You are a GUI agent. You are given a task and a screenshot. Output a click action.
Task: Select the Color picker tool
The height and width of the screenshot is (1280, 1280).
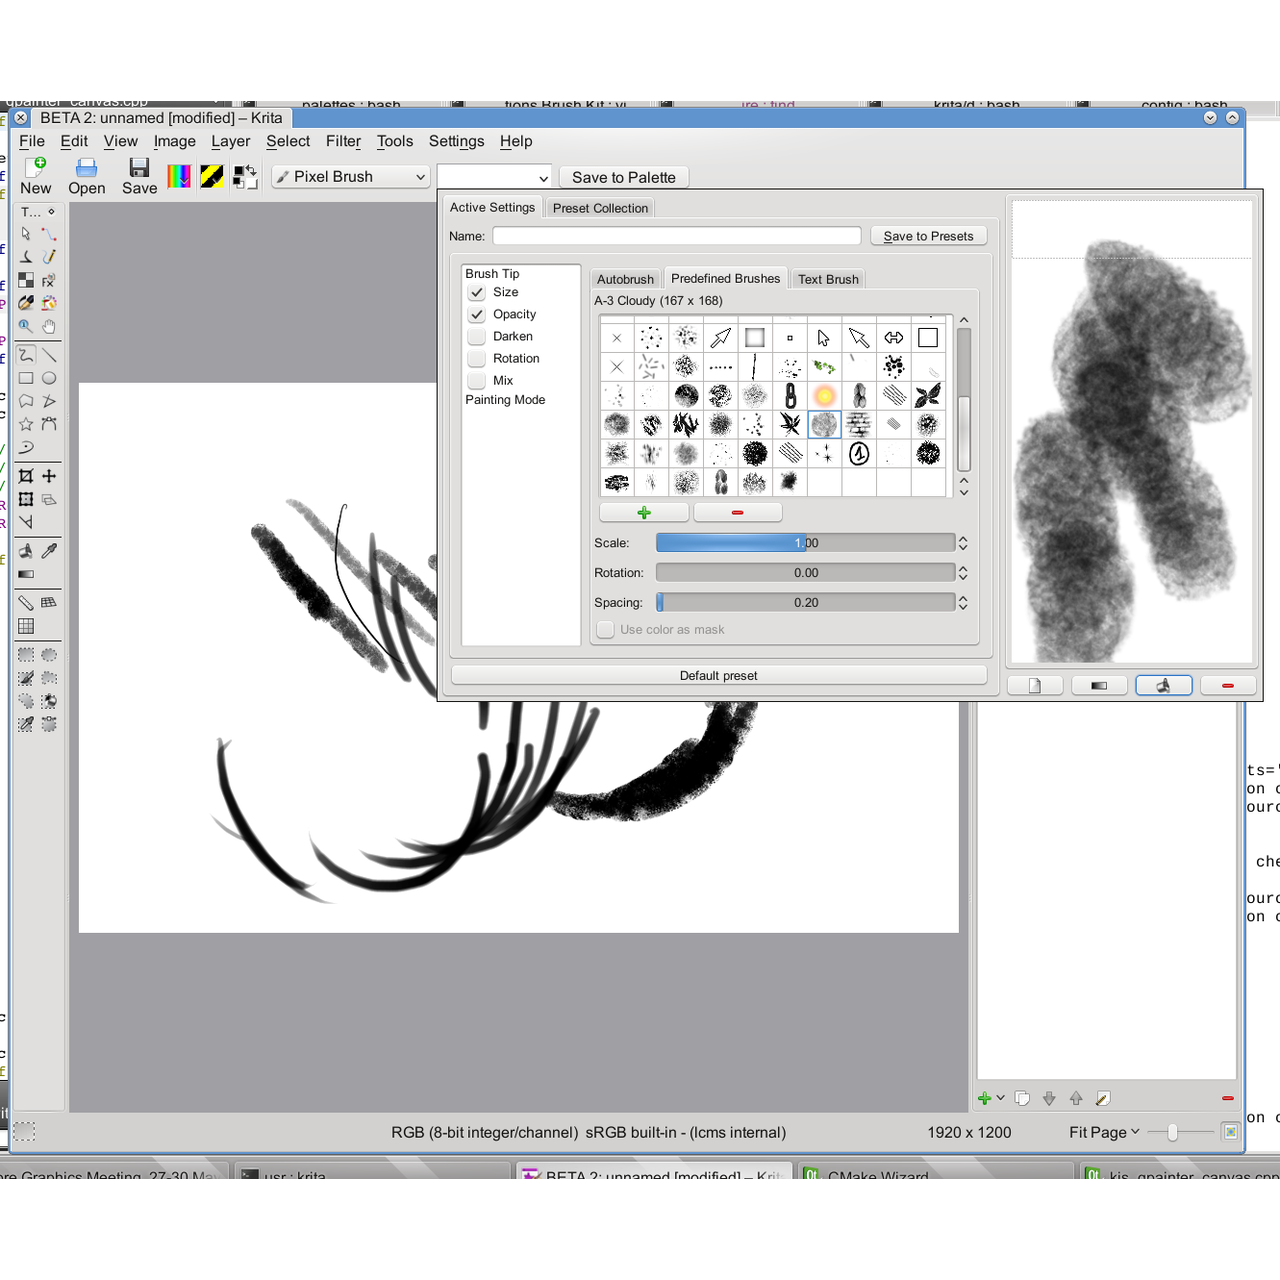[49, 551]
